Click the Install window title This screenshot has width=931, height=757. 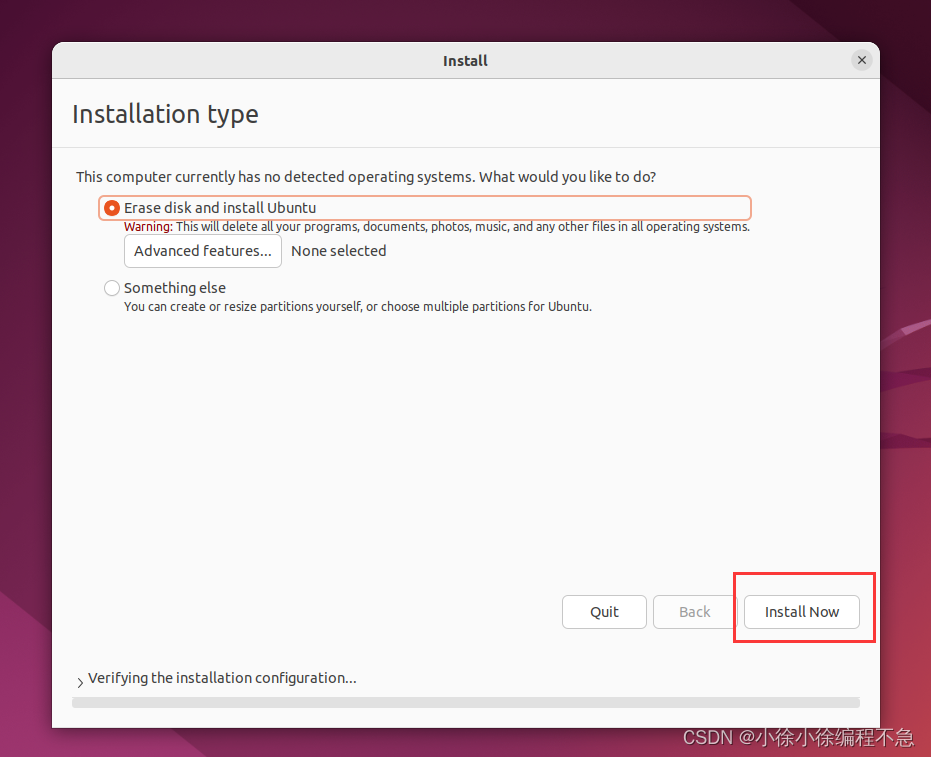[465, 61]
